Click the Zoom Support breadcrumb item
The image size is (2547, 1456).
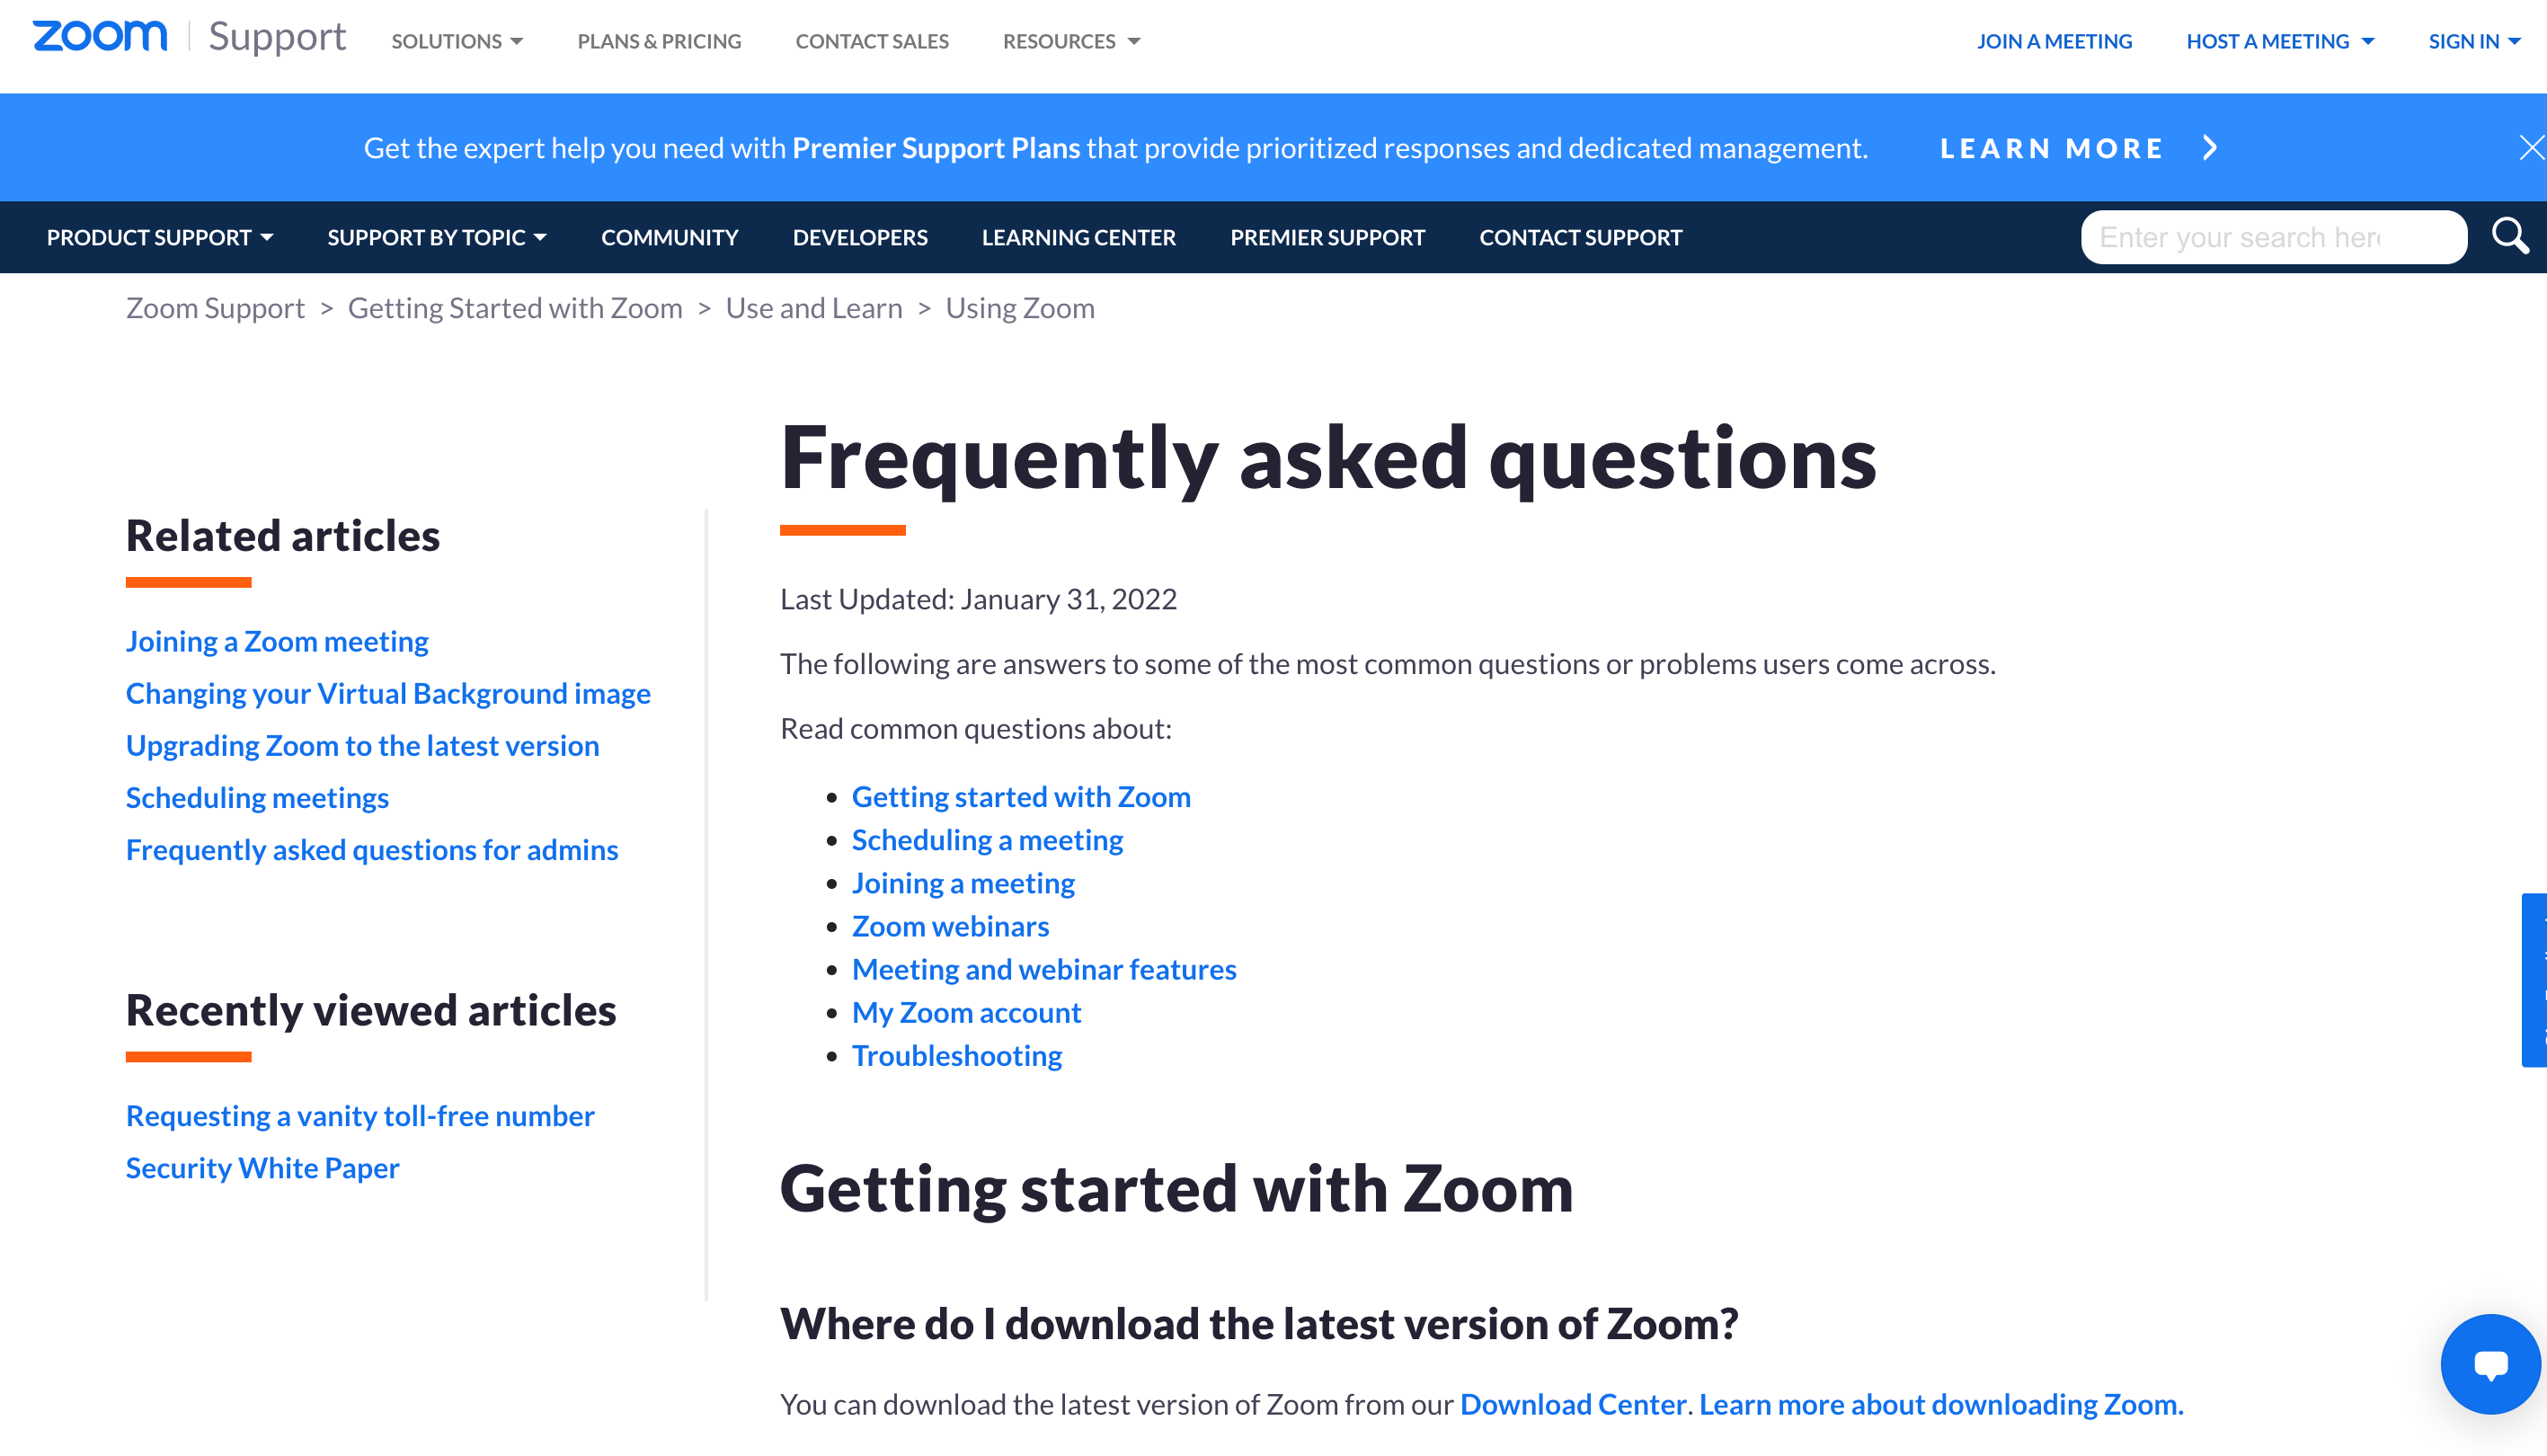pyautogui.click(x=215, y=306)
